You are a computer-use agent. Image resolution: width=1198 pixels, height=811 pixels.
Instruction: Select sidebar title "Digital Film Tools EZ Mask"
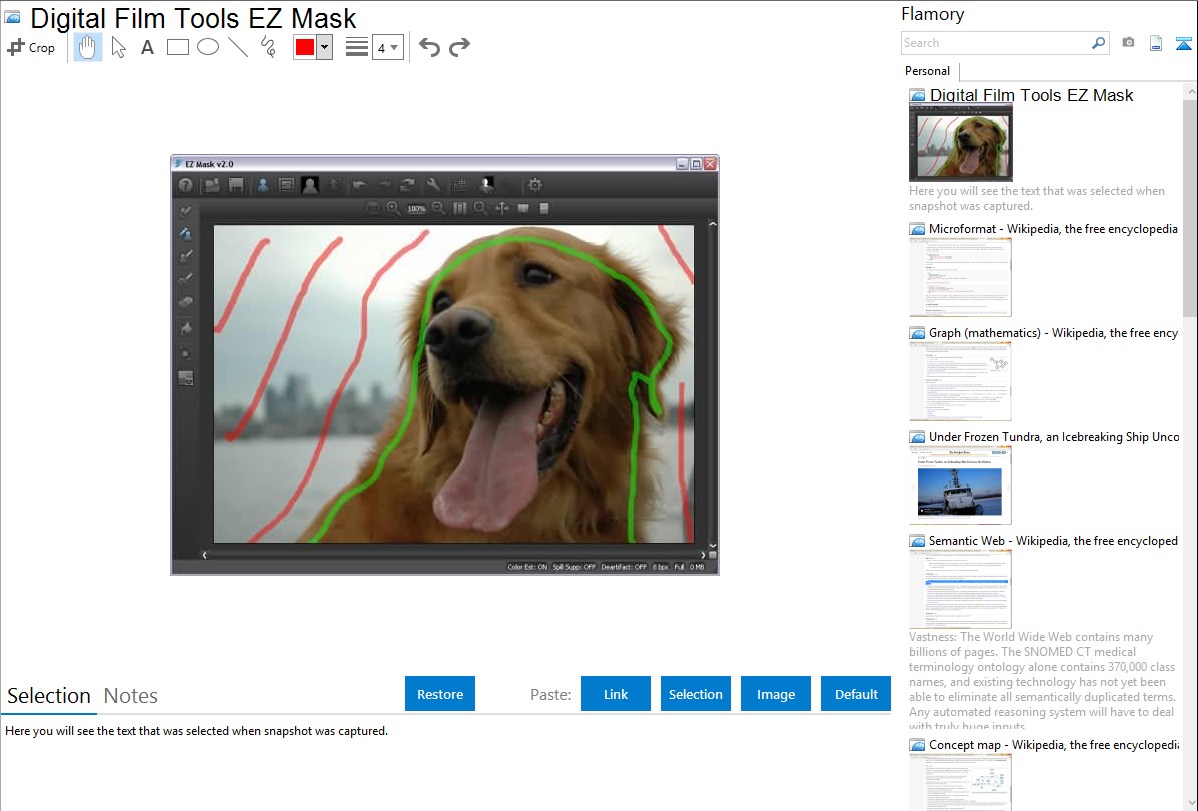pos(1031,96)
